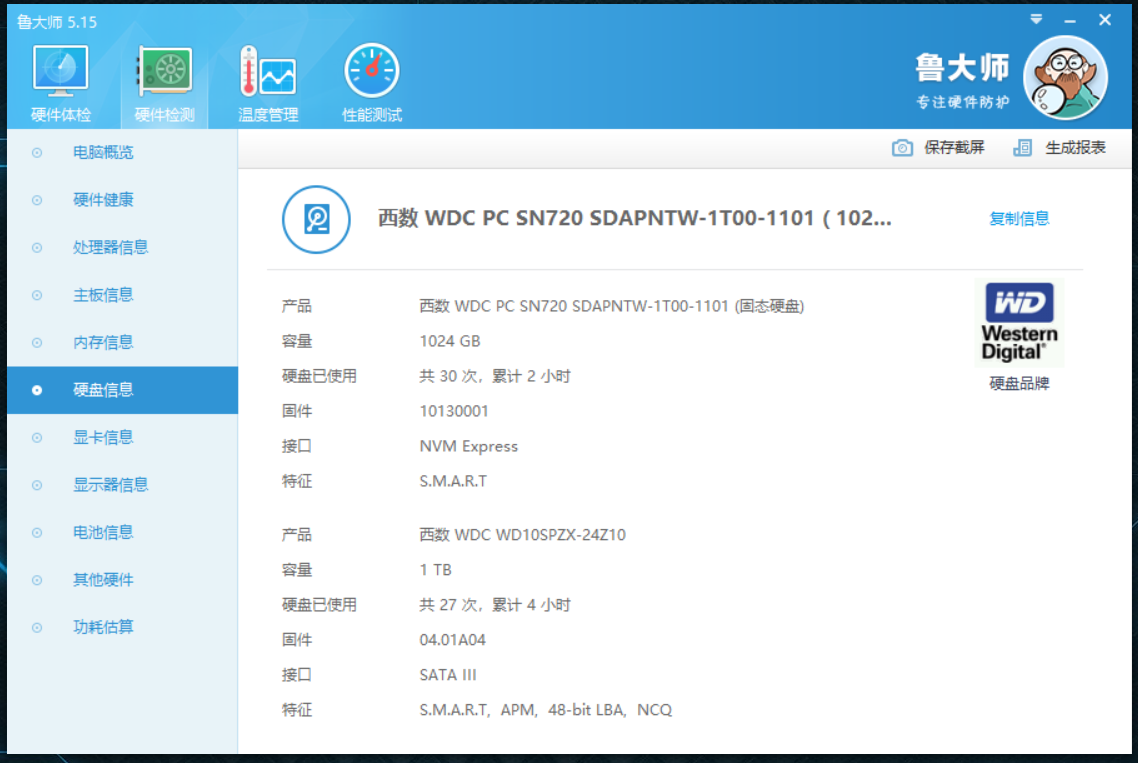Click the report icon beside 生成报表

[1023, 148]
